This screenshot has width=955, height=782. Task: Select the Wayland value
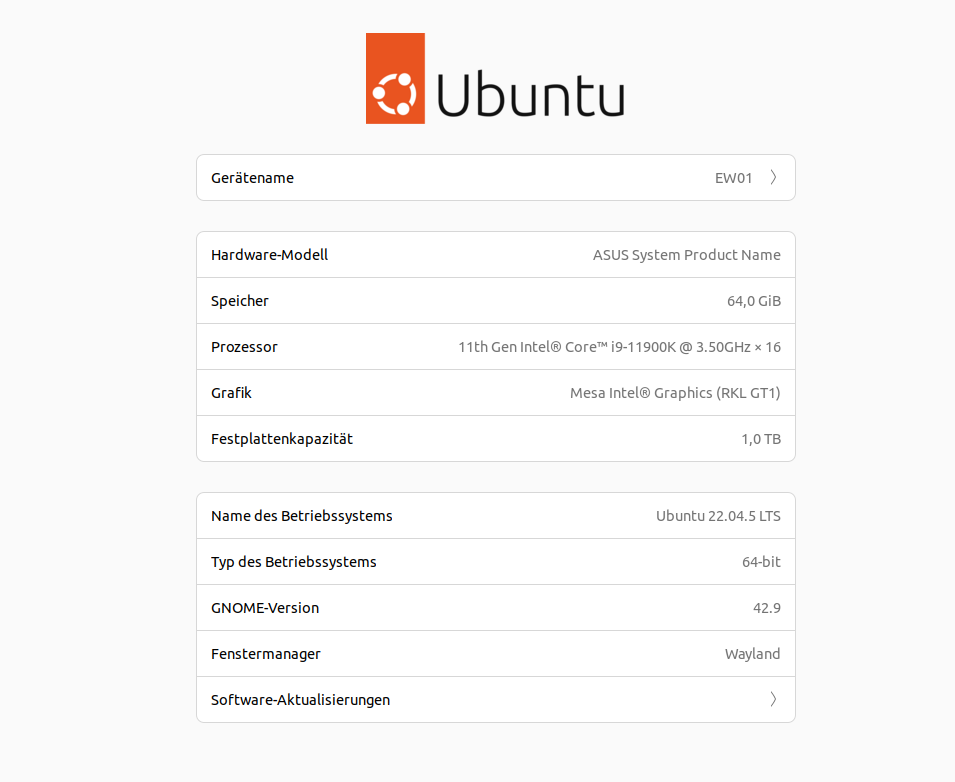point(752,654)
